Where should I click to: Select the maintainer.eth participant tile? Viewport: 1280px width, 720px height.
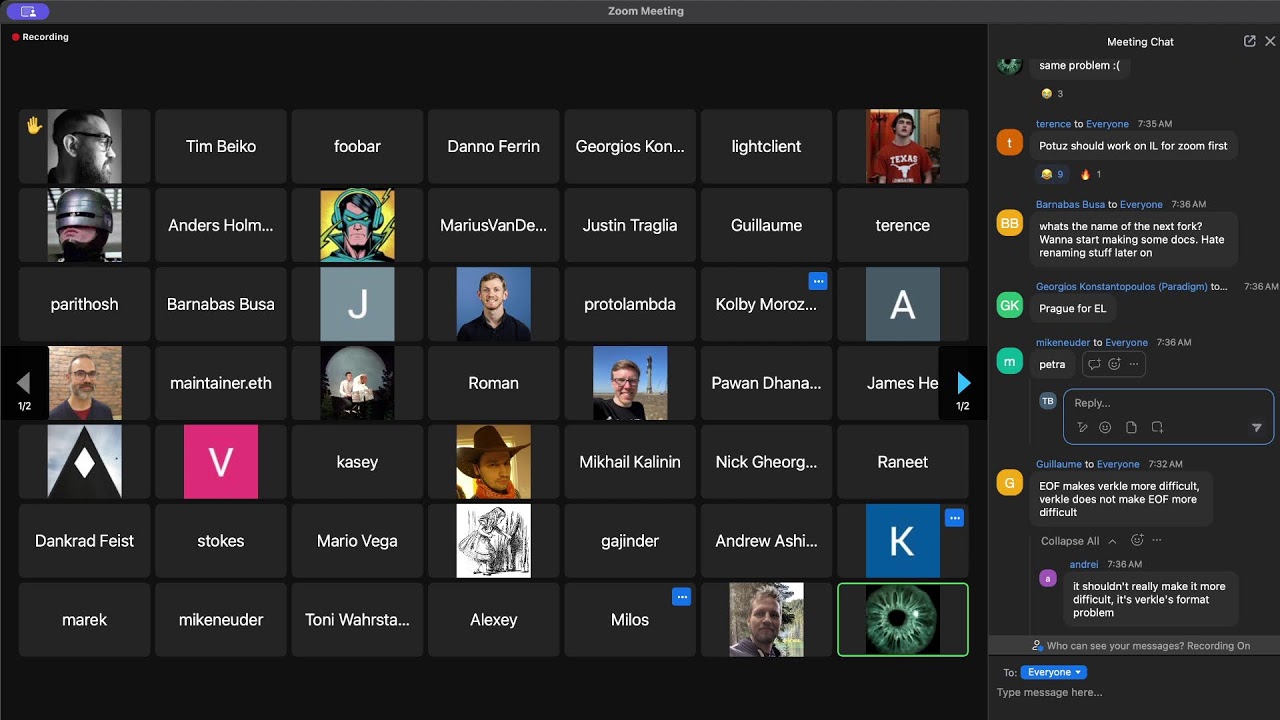[x=221, y=383]
